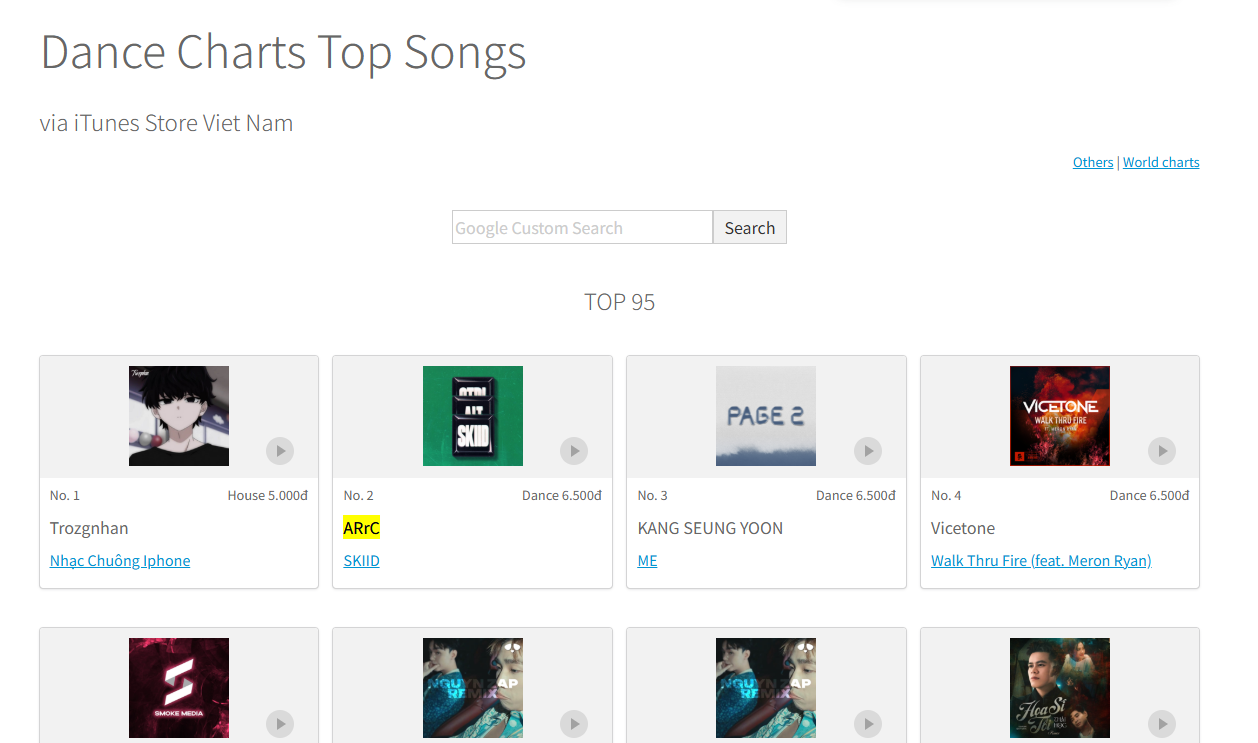Screen dimensions: 1258x743
Task: Go to the Others charts link
Action: [1093, 163]
